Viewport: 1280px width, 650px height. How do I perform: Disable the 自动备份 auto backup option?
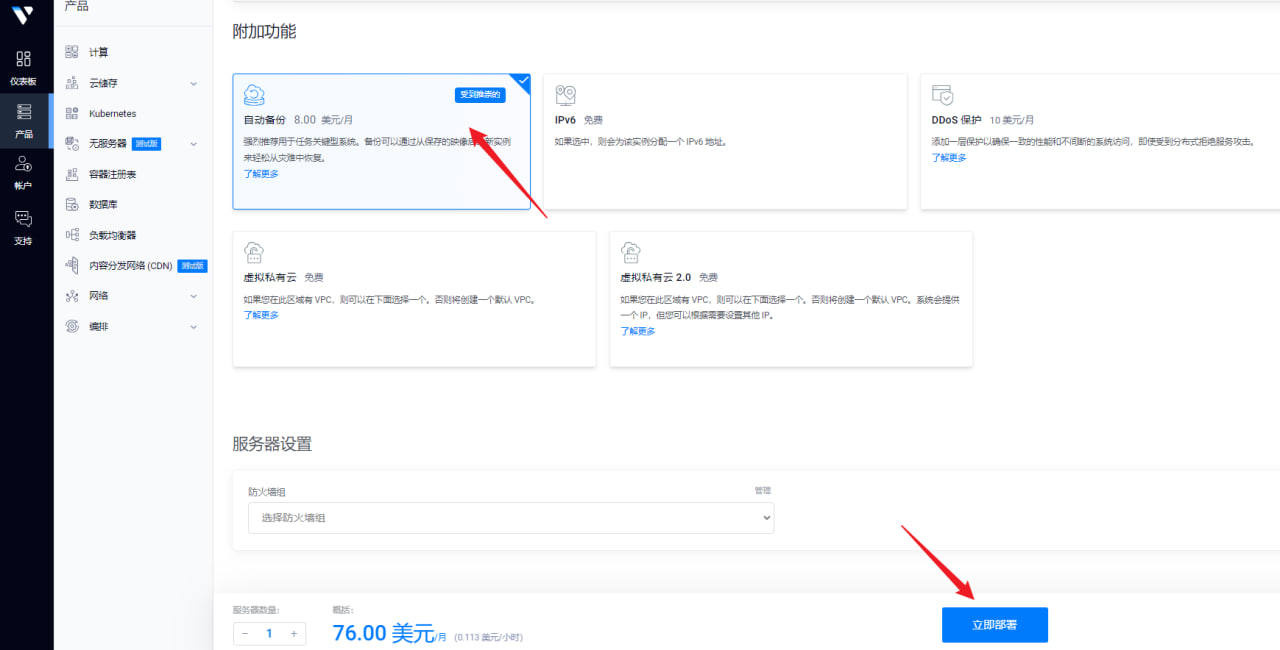point(381,141)
